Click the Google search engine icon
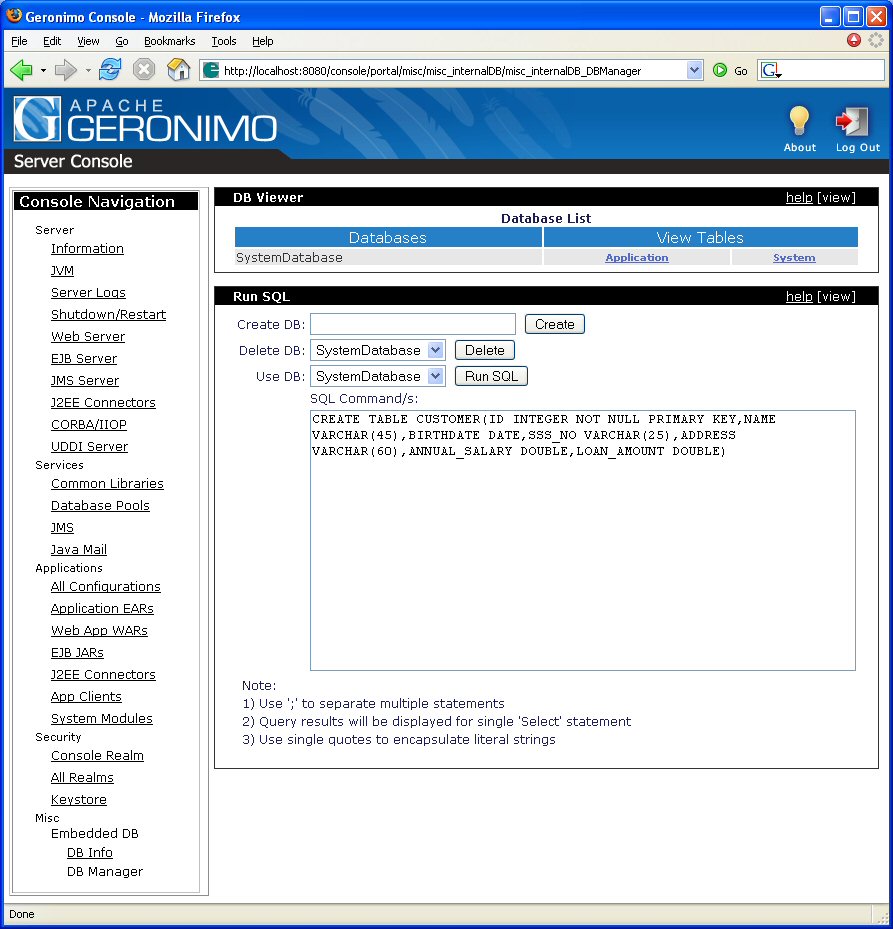893x929 pixels. click(771, 71)
